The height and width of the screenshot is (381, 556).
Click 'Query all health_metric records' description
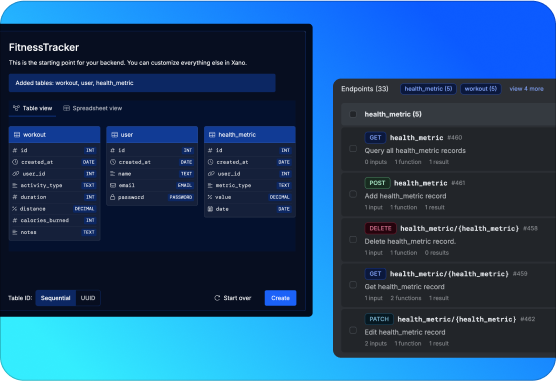click(x=415, y=151)
